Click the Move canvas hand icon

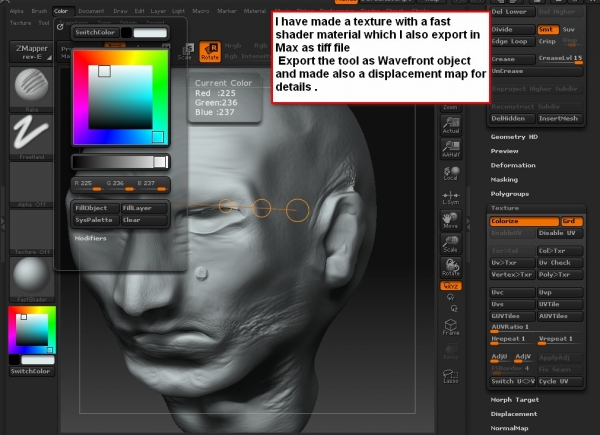click(451, 221)
